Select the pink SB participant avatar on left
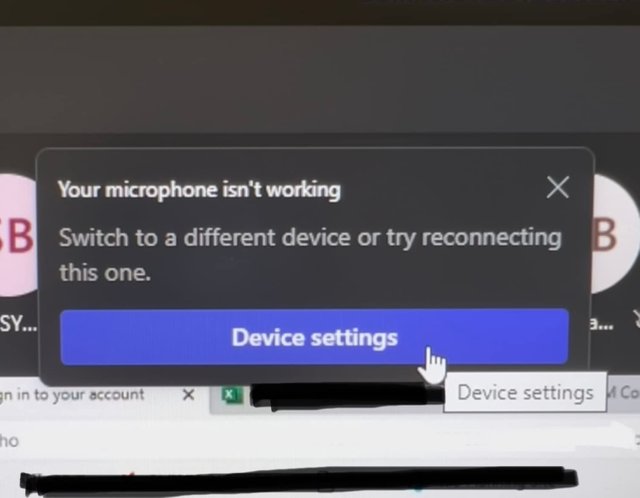This screenshot has height=498, width=640. coord(17,235)
